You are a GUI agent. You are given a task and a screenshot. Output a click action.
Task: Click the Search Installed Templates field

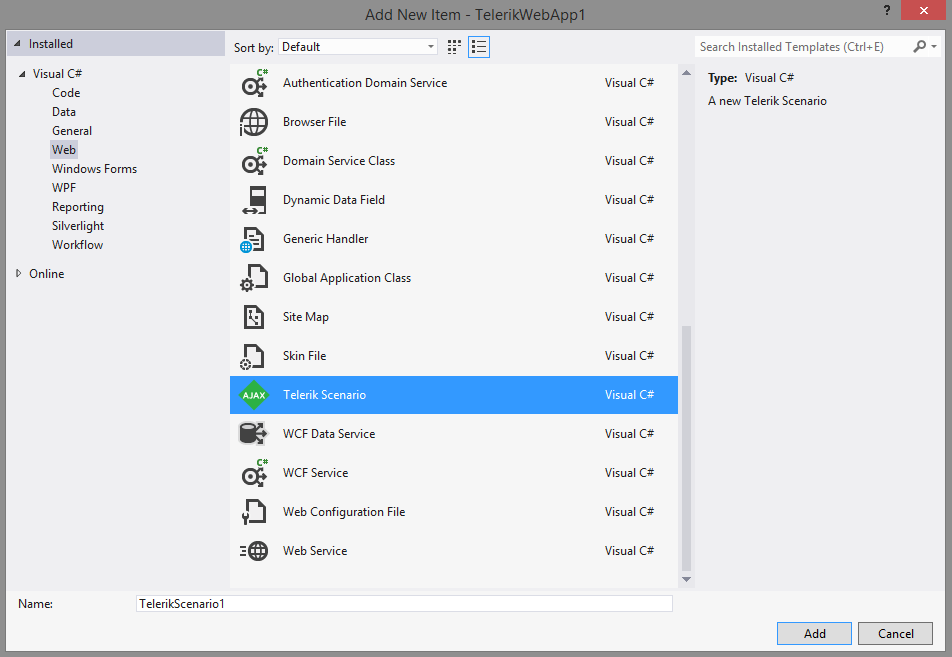803,47
